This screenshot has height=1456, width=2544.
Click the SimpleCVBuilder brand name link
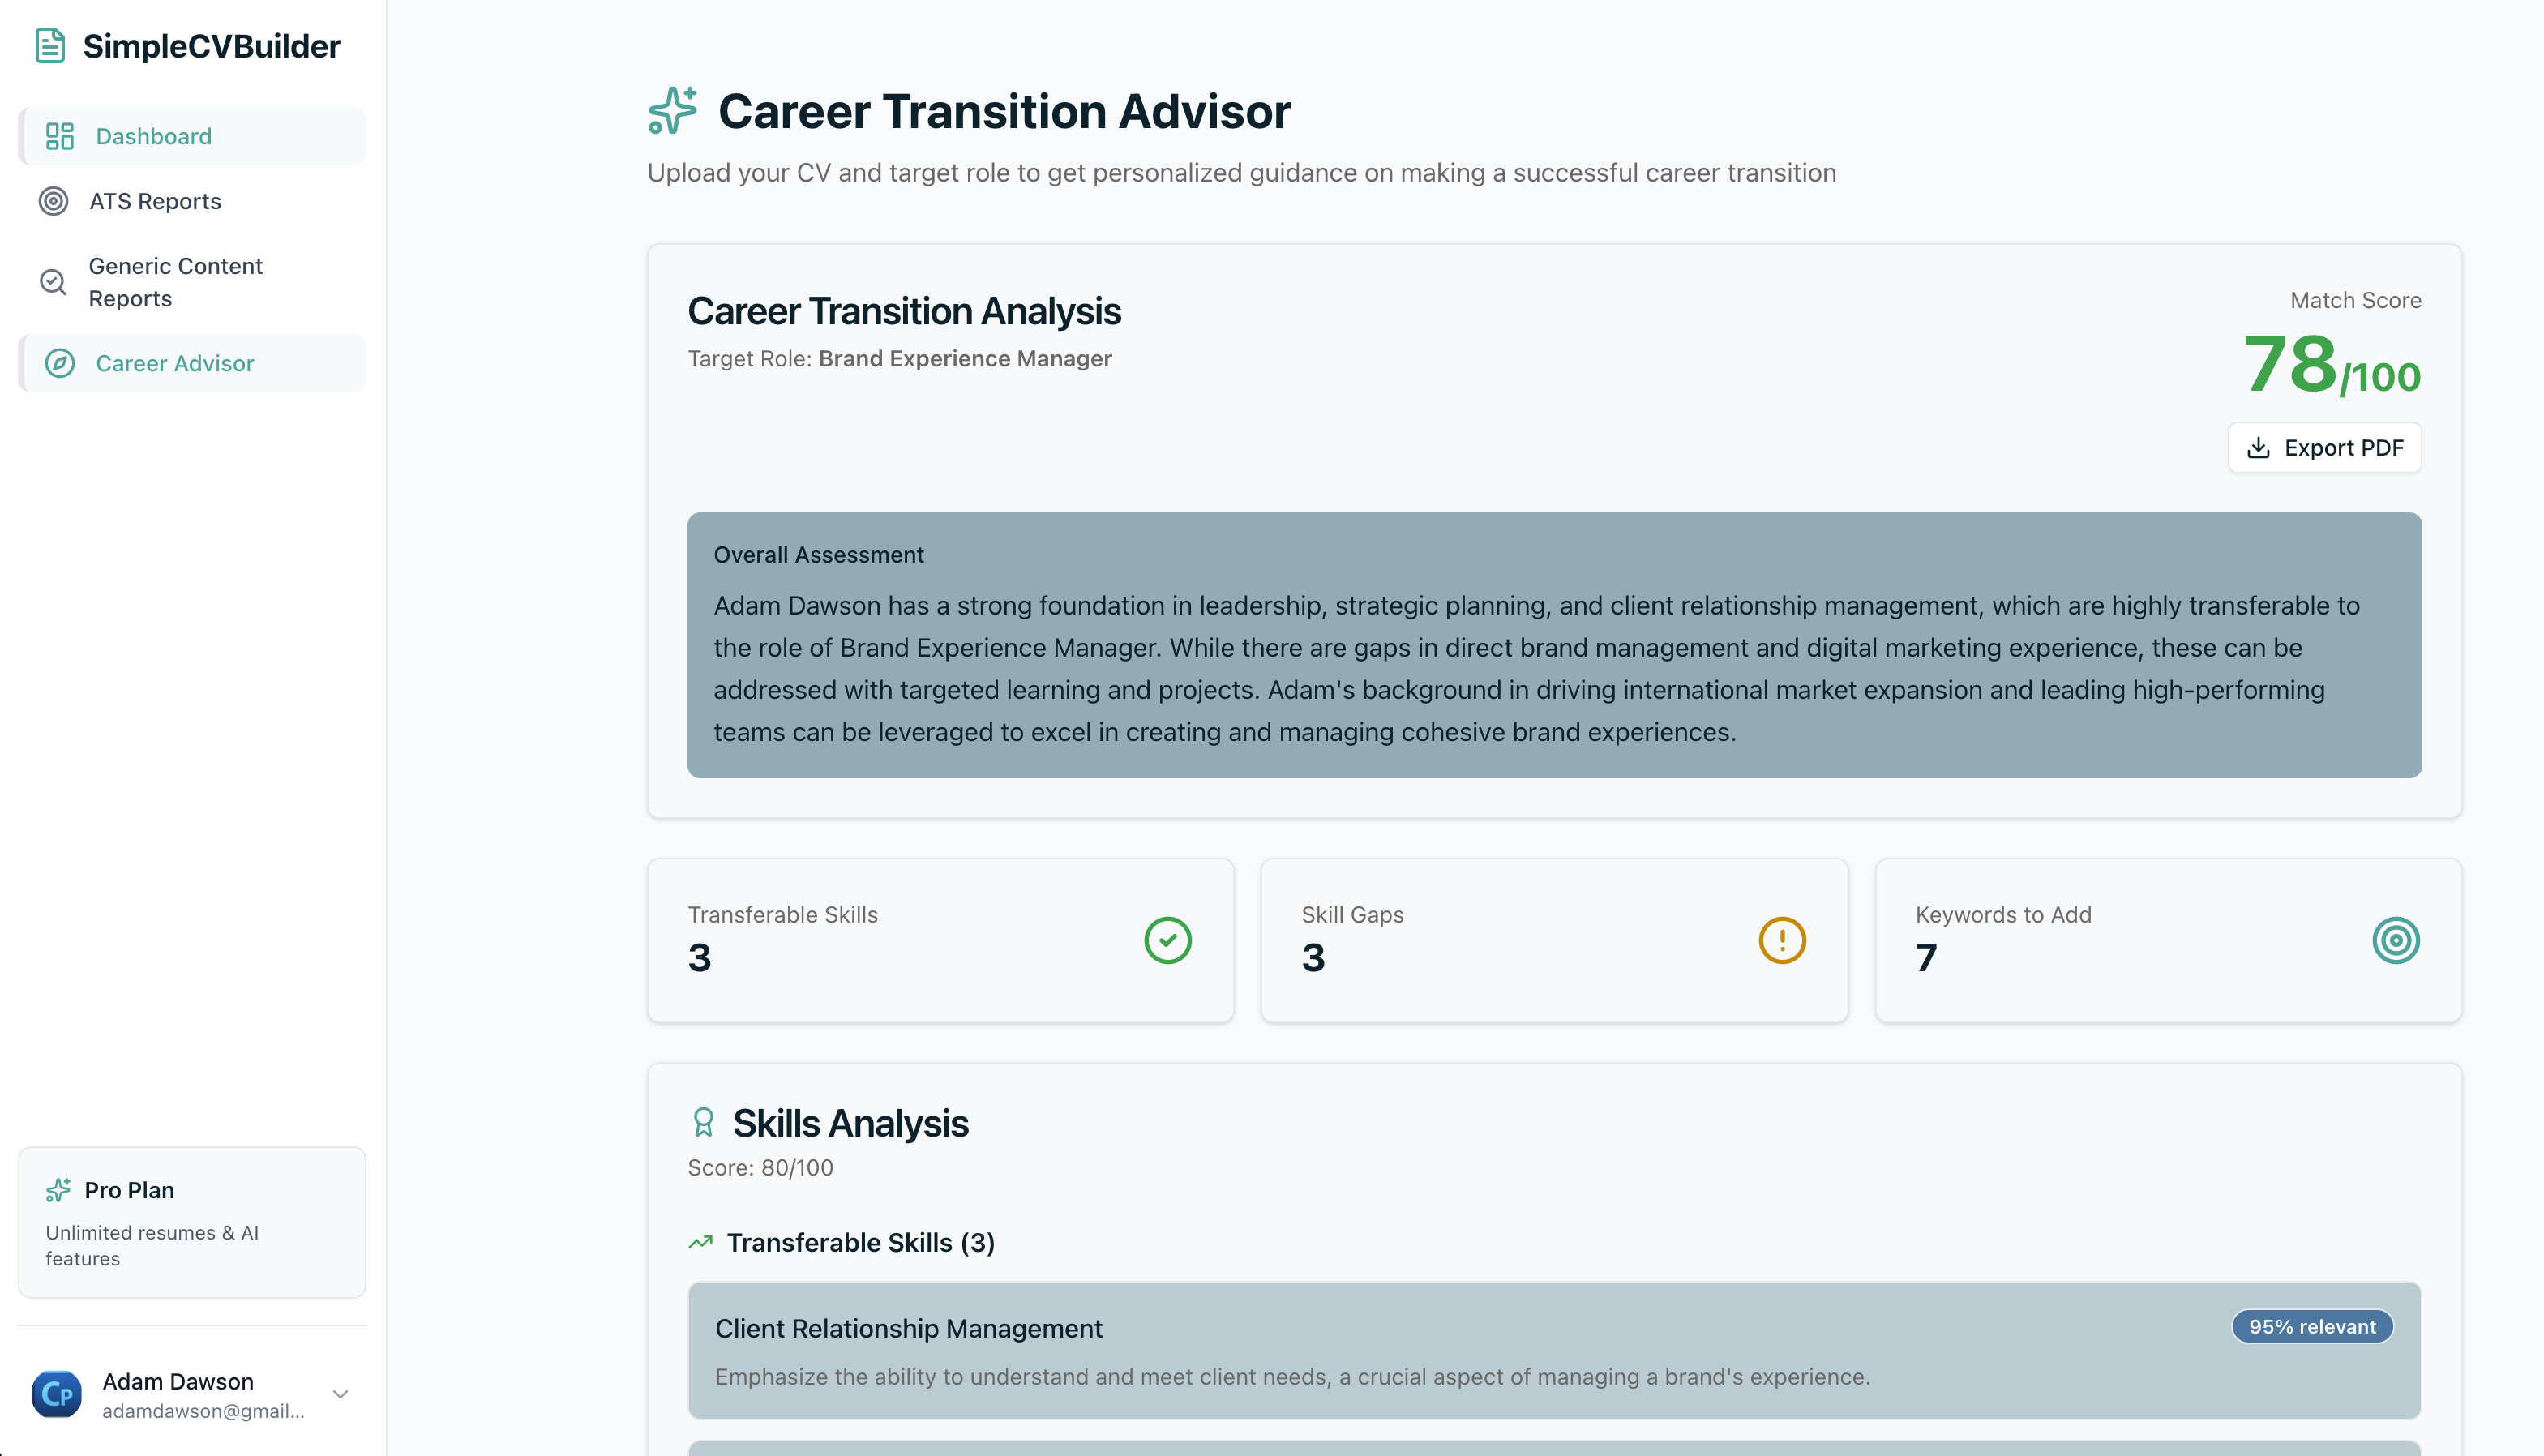212,46
